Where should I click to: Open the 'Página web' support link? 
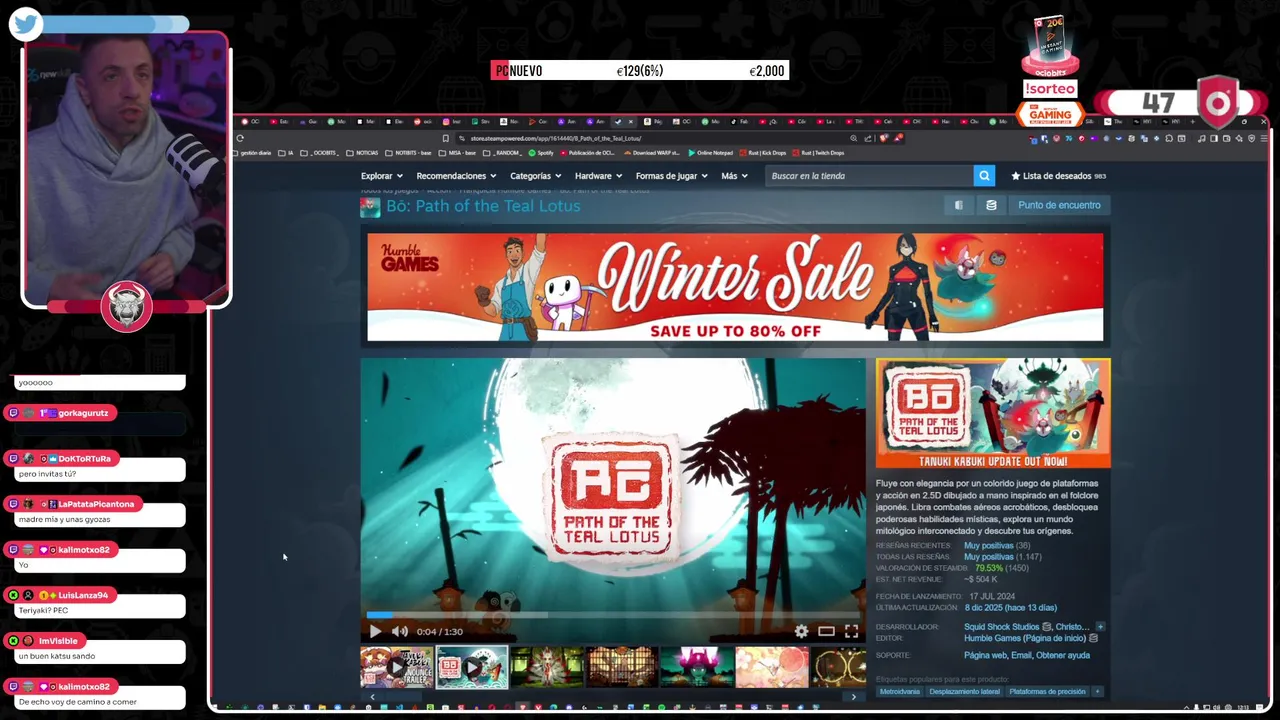[x=985, y=656]
